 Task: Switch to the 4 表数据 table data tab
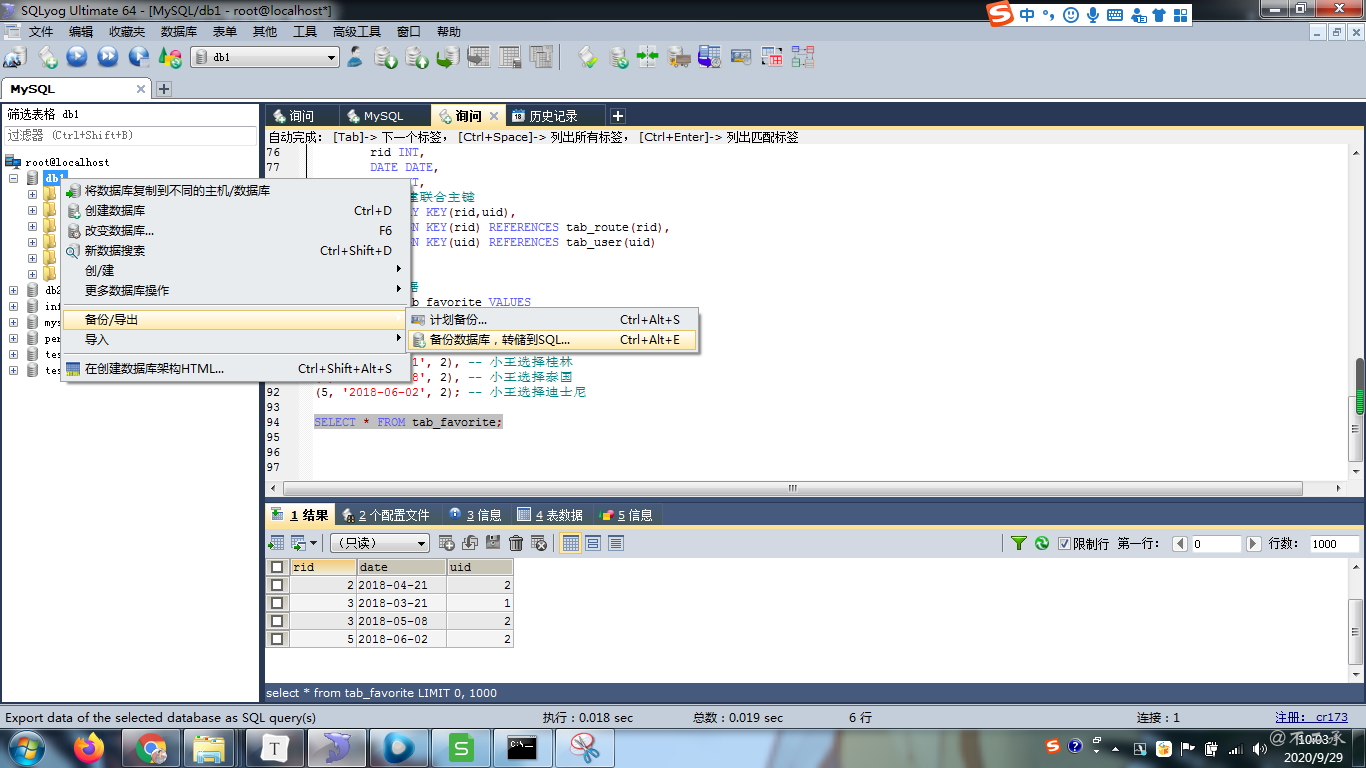click(549, 515)
